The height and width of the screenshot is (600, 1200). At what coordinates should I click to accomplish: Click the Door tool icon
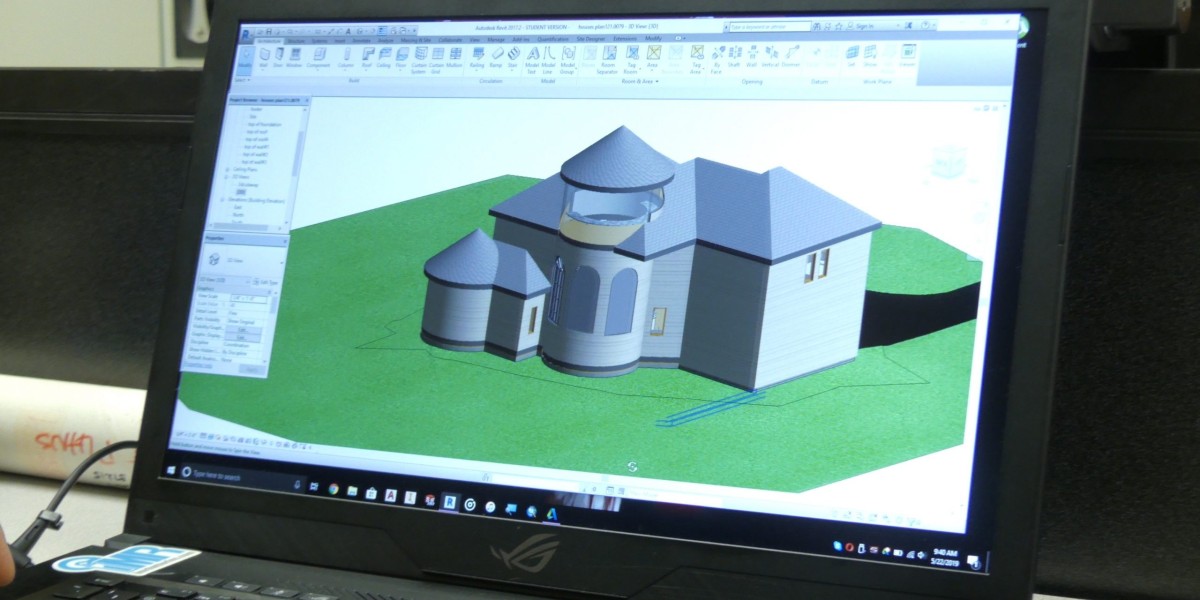(x=279, y=57)
